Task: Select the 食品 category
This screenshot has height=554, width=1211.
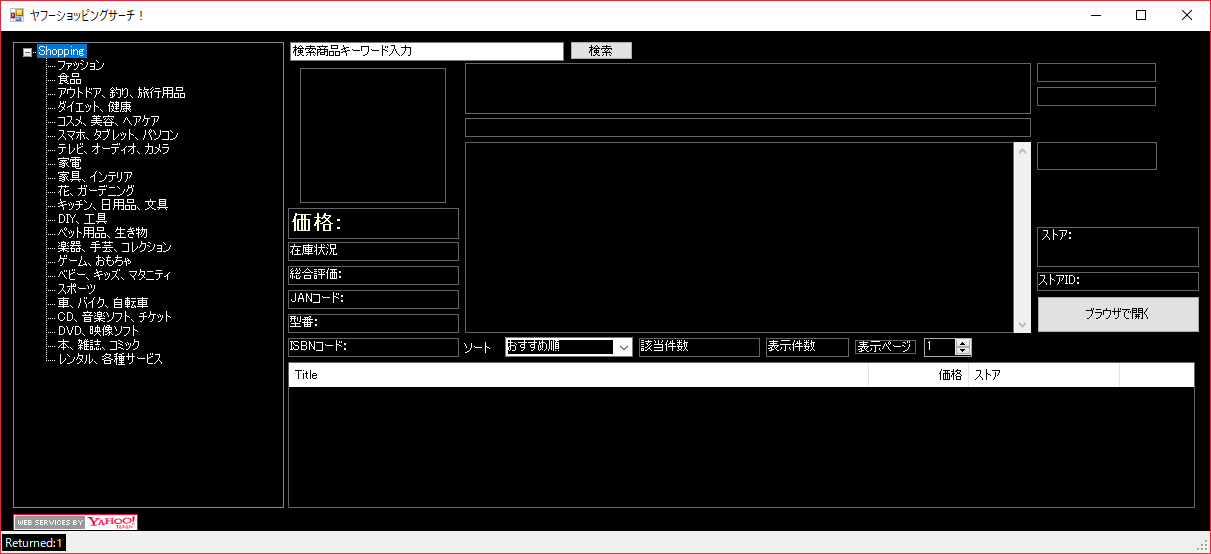Action: tap(69, 79)
